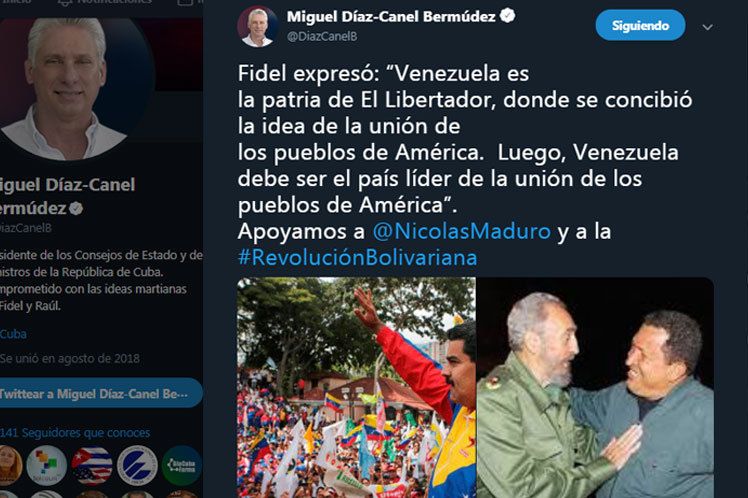Click the Miguel Díaz-Canel Bermúdez tweet author name

click(x=391, y=17)
